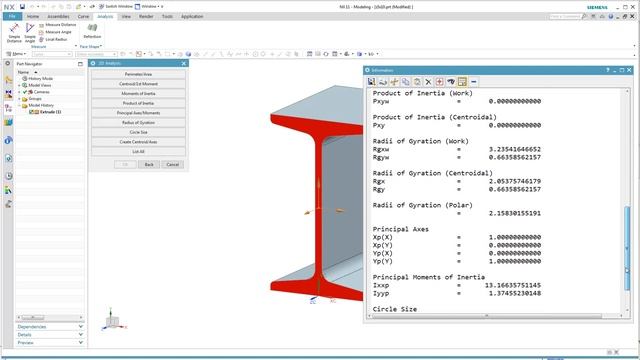Expand the Cameras tree node
Viewport: 640px width, 360px height.
(x=19, y=92)
